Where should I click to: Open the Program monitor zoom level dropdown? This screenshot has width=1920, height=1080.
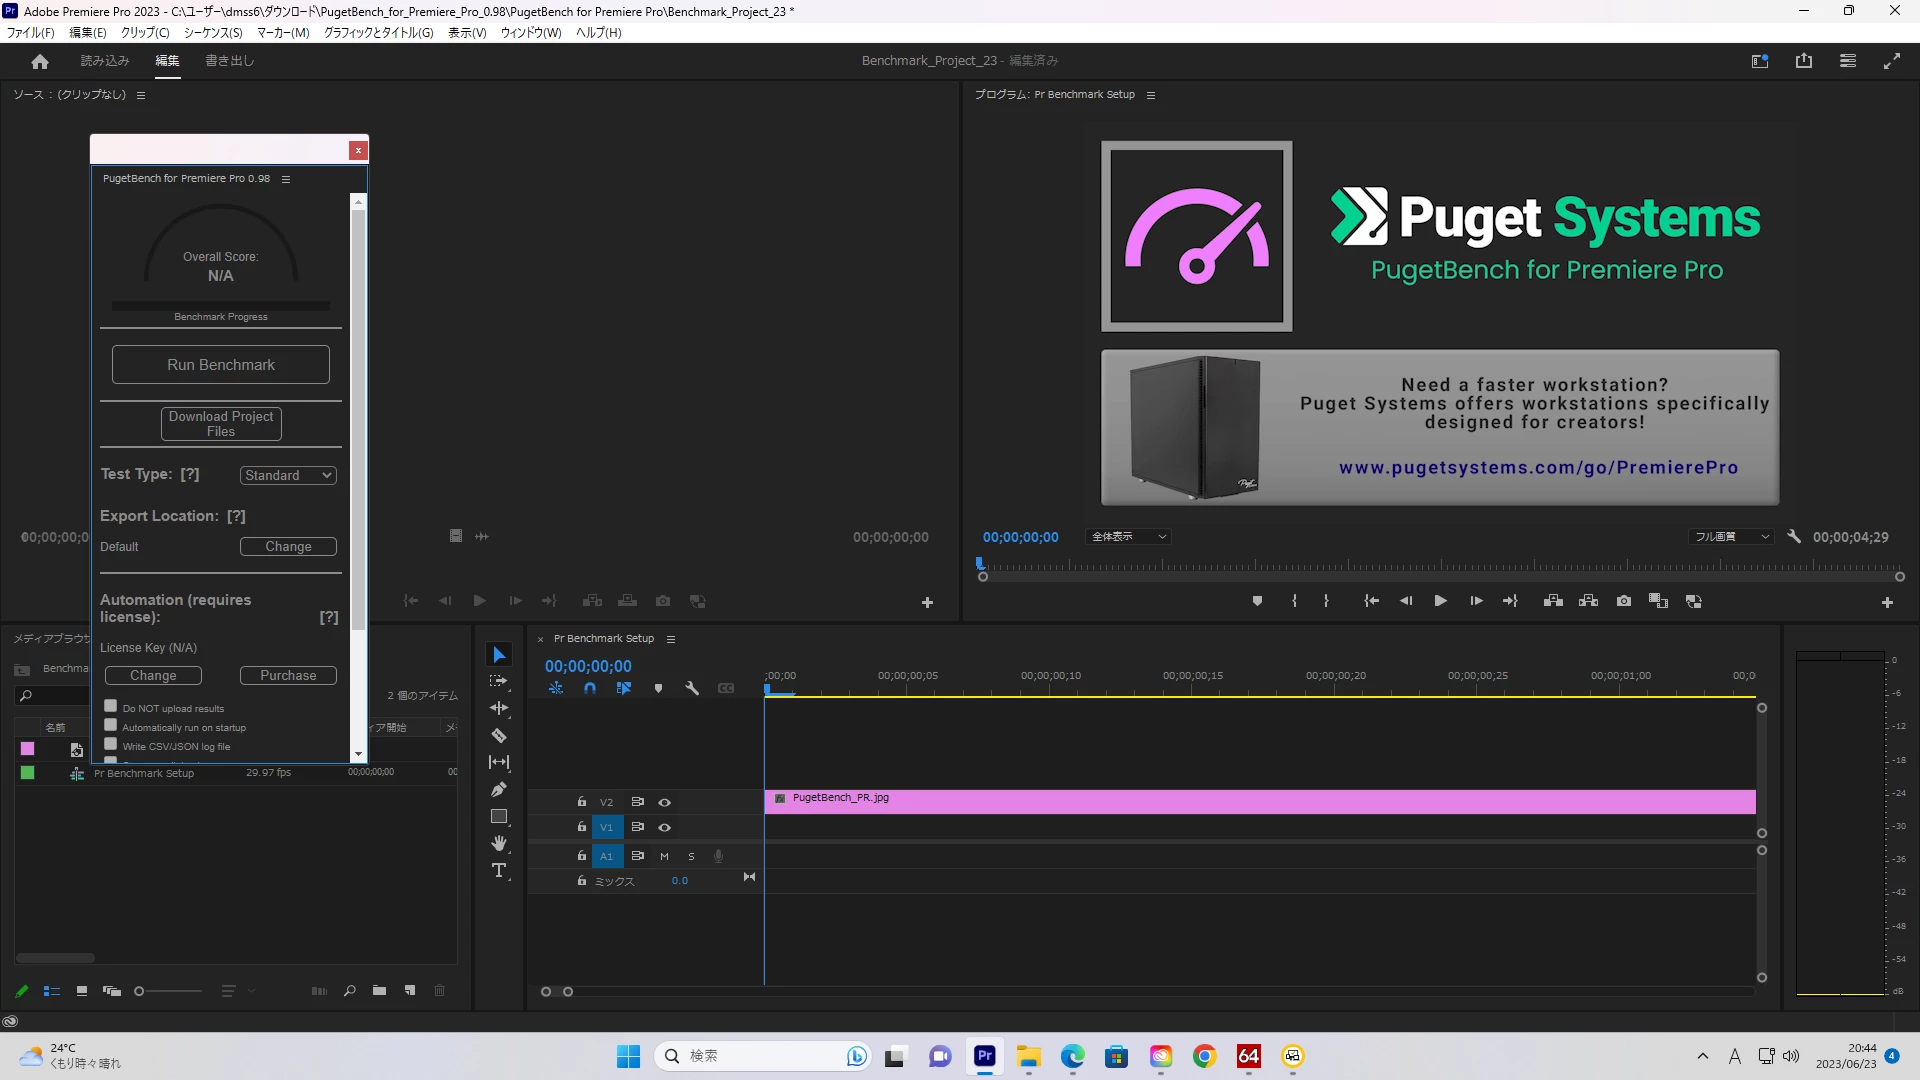tap(1128, 537)
